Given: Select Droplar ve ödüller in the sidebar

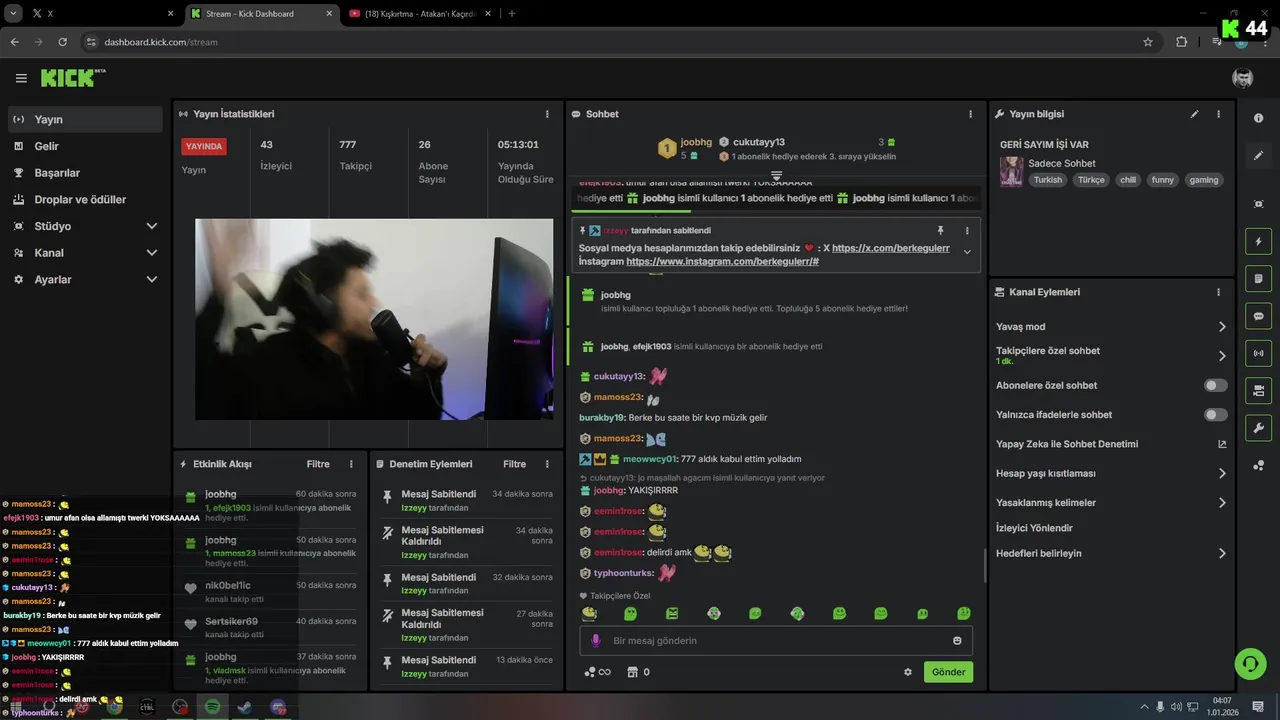Looking at the screenshot, I should [x=84, y=199].
